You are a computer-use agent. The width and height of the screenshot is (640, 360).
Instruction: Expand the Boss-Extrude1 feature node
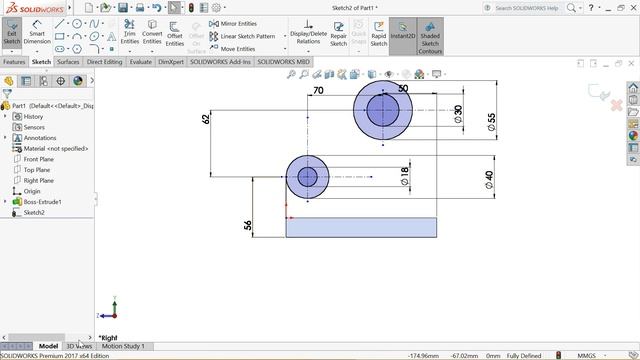5,201
